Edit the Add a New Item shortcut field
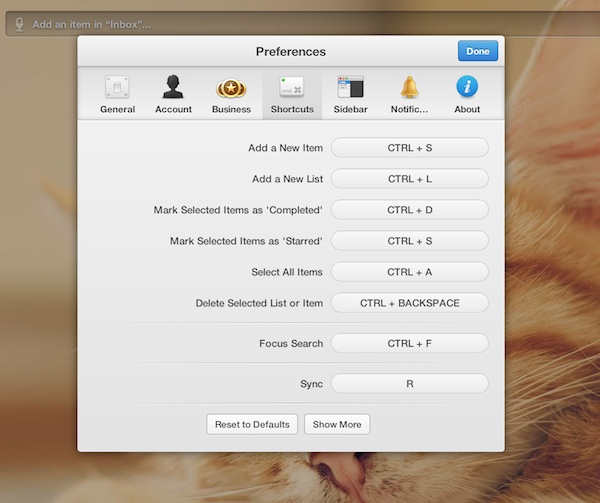Viewport: 600px width, 503px height. coord(410,148)
